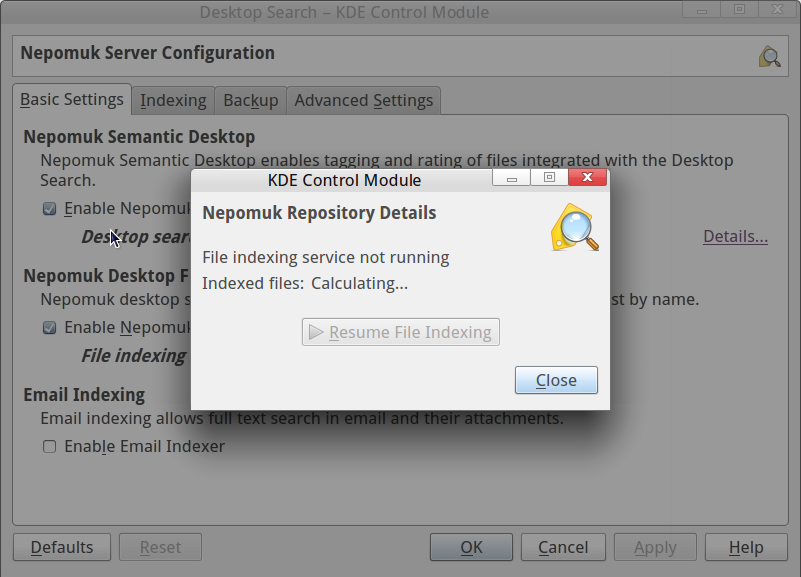Open the Backup tab

point(250,100)
